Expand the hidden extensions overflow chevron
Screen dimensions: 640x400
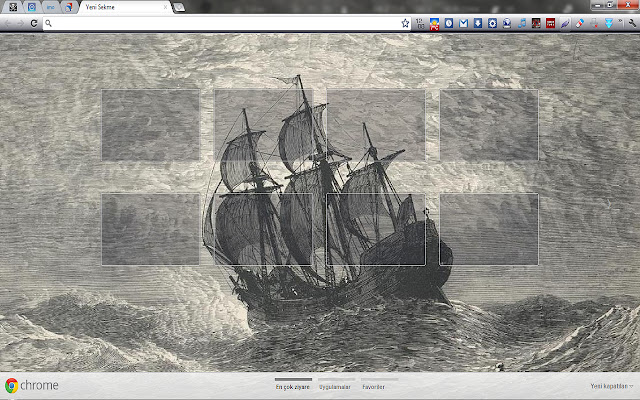(x=621, y=22)
